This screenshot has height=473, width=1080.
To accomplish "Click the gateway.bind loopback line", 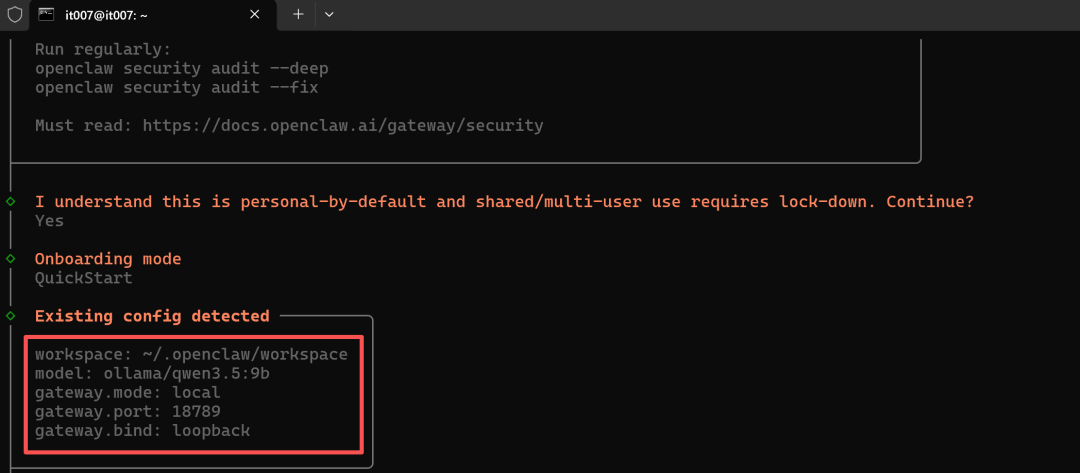I will coord(143,431).
